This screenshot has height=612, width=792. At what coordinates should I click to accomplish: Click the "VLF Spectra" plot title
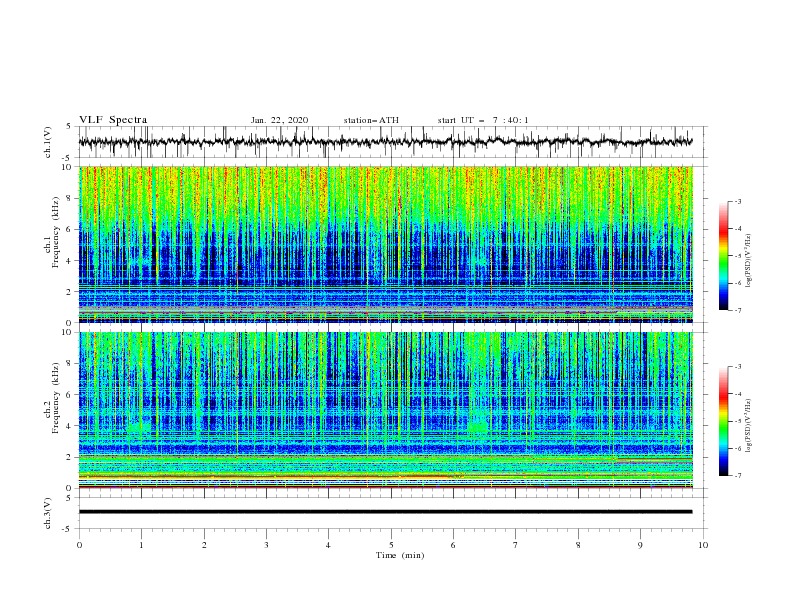pos(113,120)
